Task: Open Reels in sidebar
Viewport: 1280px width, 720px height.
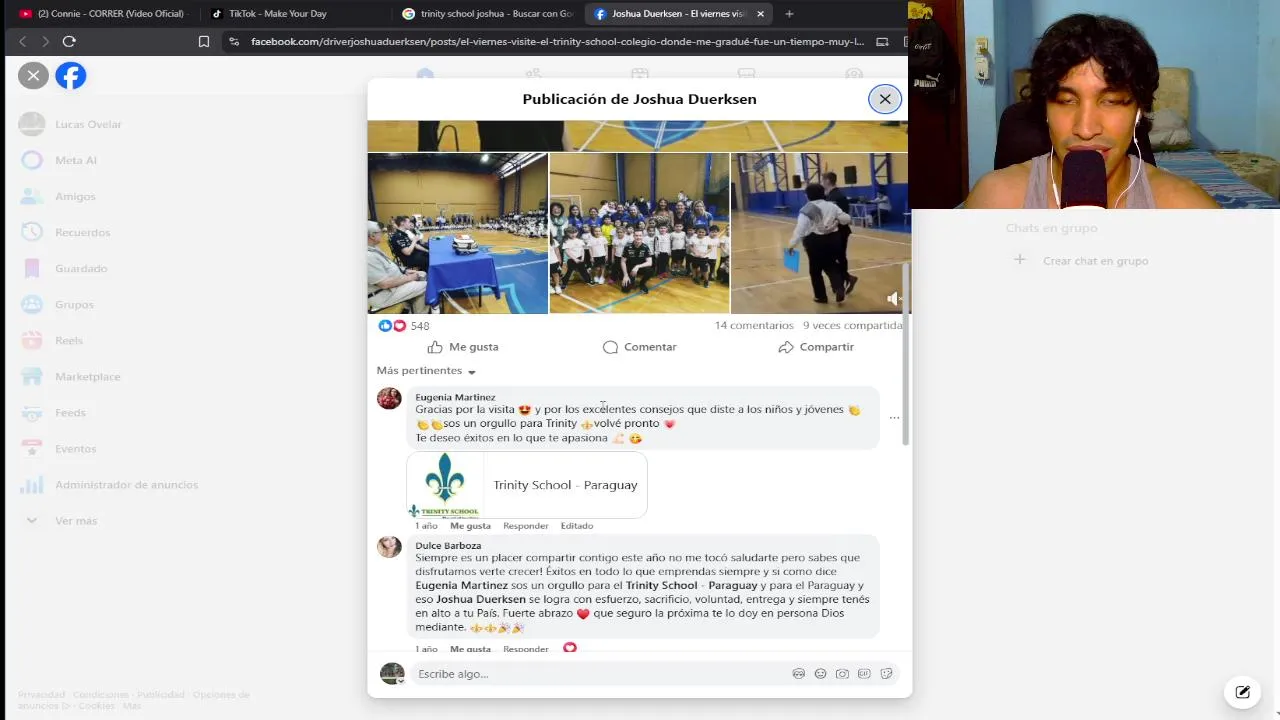Action: (x=69, y=340)
